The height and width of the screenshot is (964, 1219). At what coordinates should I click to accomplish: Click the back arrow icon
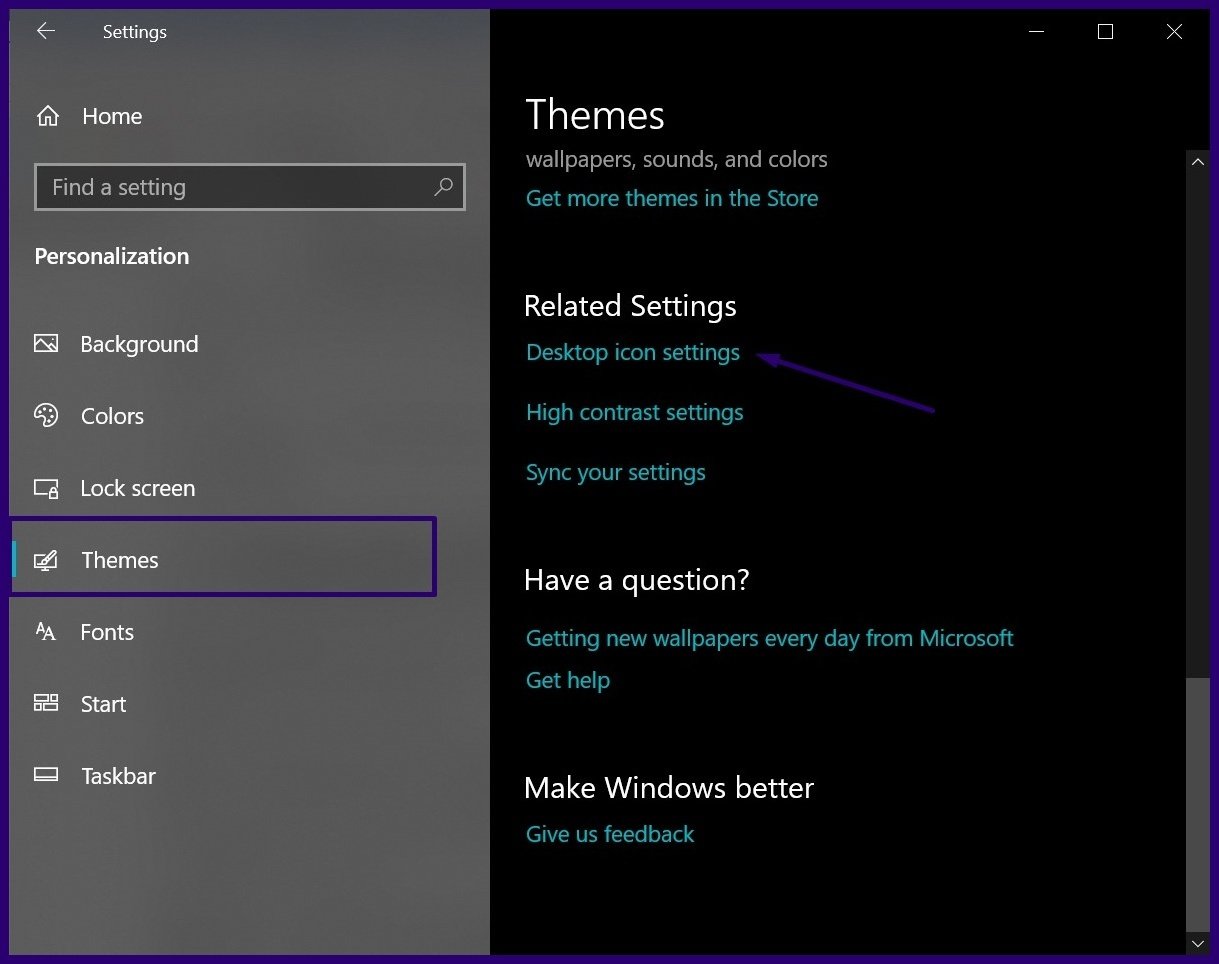[x=45, y=31]
